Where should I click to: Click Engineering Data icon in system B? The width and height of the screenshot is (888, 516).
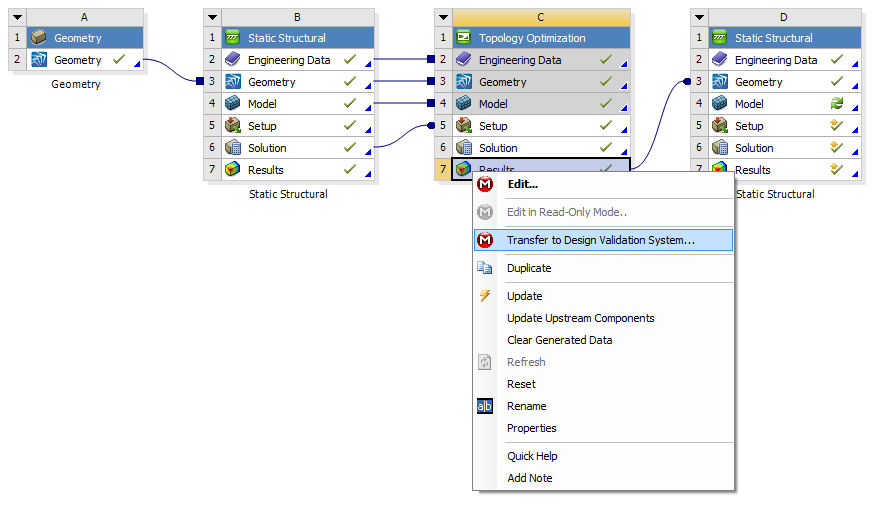tap(233, 59)
